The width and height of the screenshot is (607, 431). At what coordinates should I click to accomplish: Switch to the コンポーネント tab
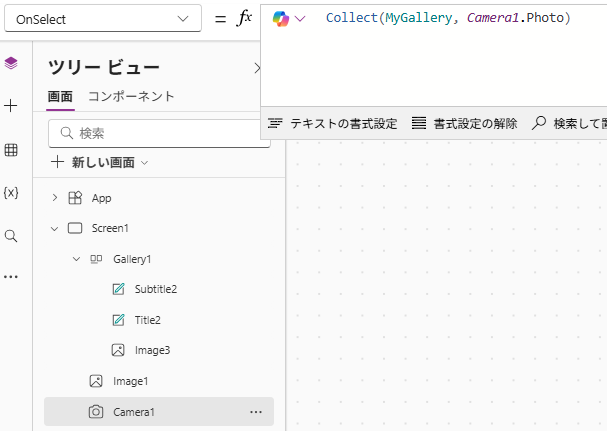tap(131, 97)
